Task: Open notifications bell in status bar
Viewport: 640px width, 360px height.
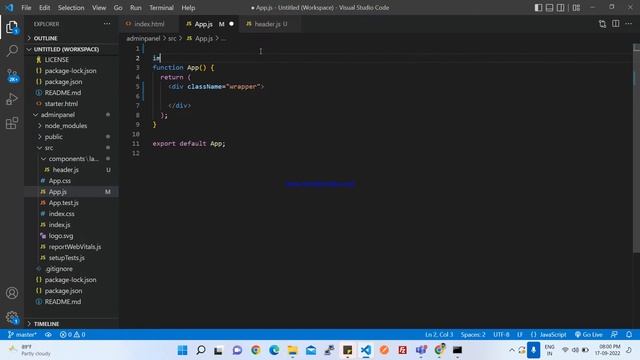Action: click(629, 335)
